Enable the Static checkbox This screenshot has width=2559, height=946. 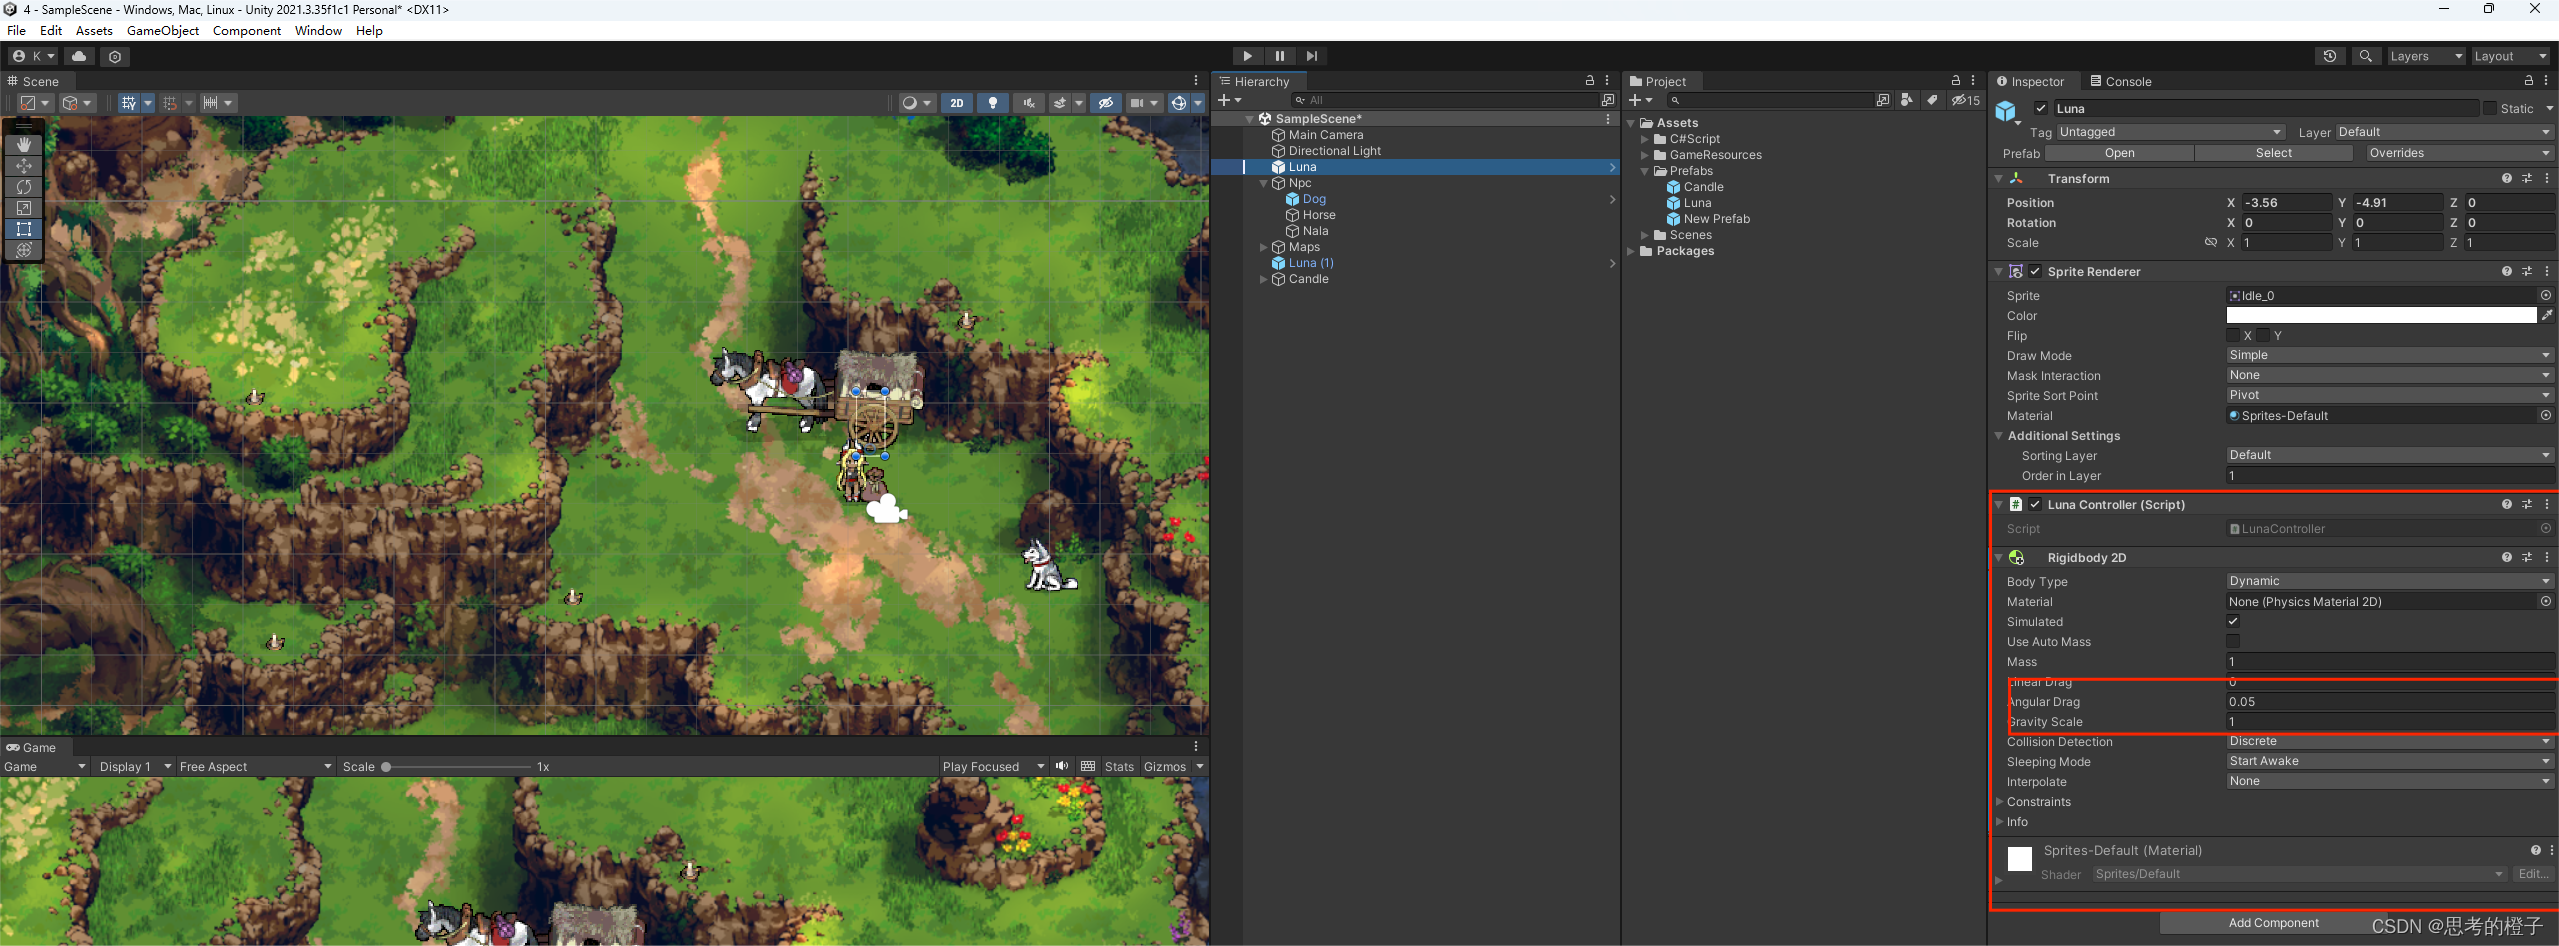coord(2489,108)
